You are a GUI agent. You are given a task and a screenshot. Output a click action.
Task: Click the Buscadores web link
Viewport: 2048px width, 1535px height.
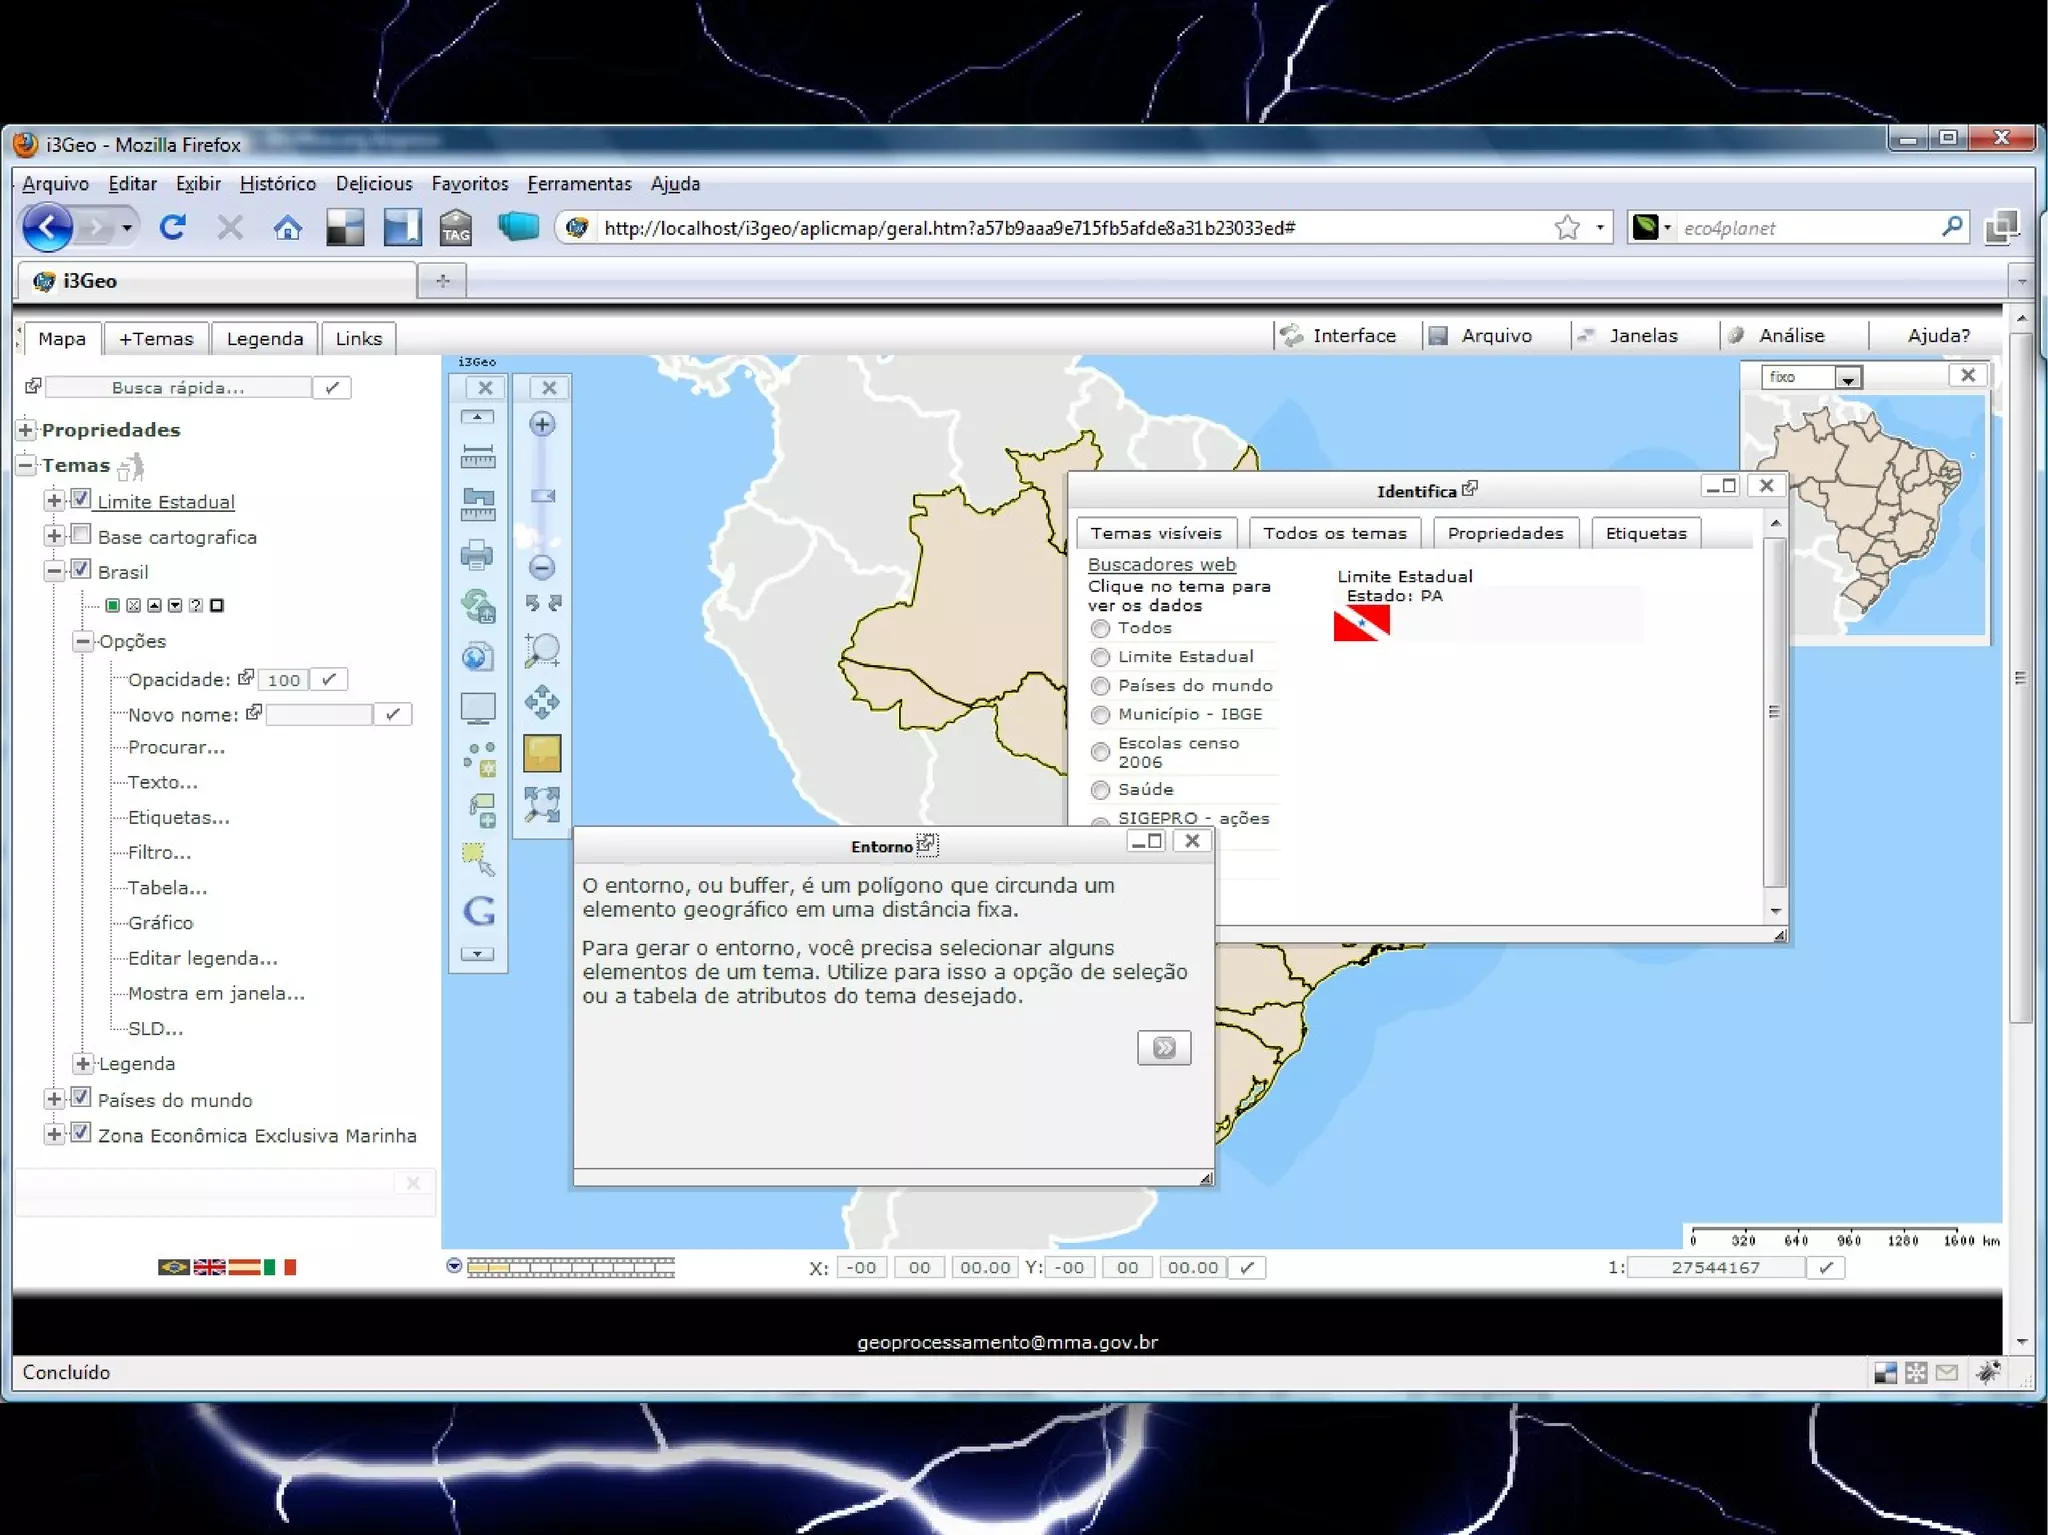tap(1161, 565)
